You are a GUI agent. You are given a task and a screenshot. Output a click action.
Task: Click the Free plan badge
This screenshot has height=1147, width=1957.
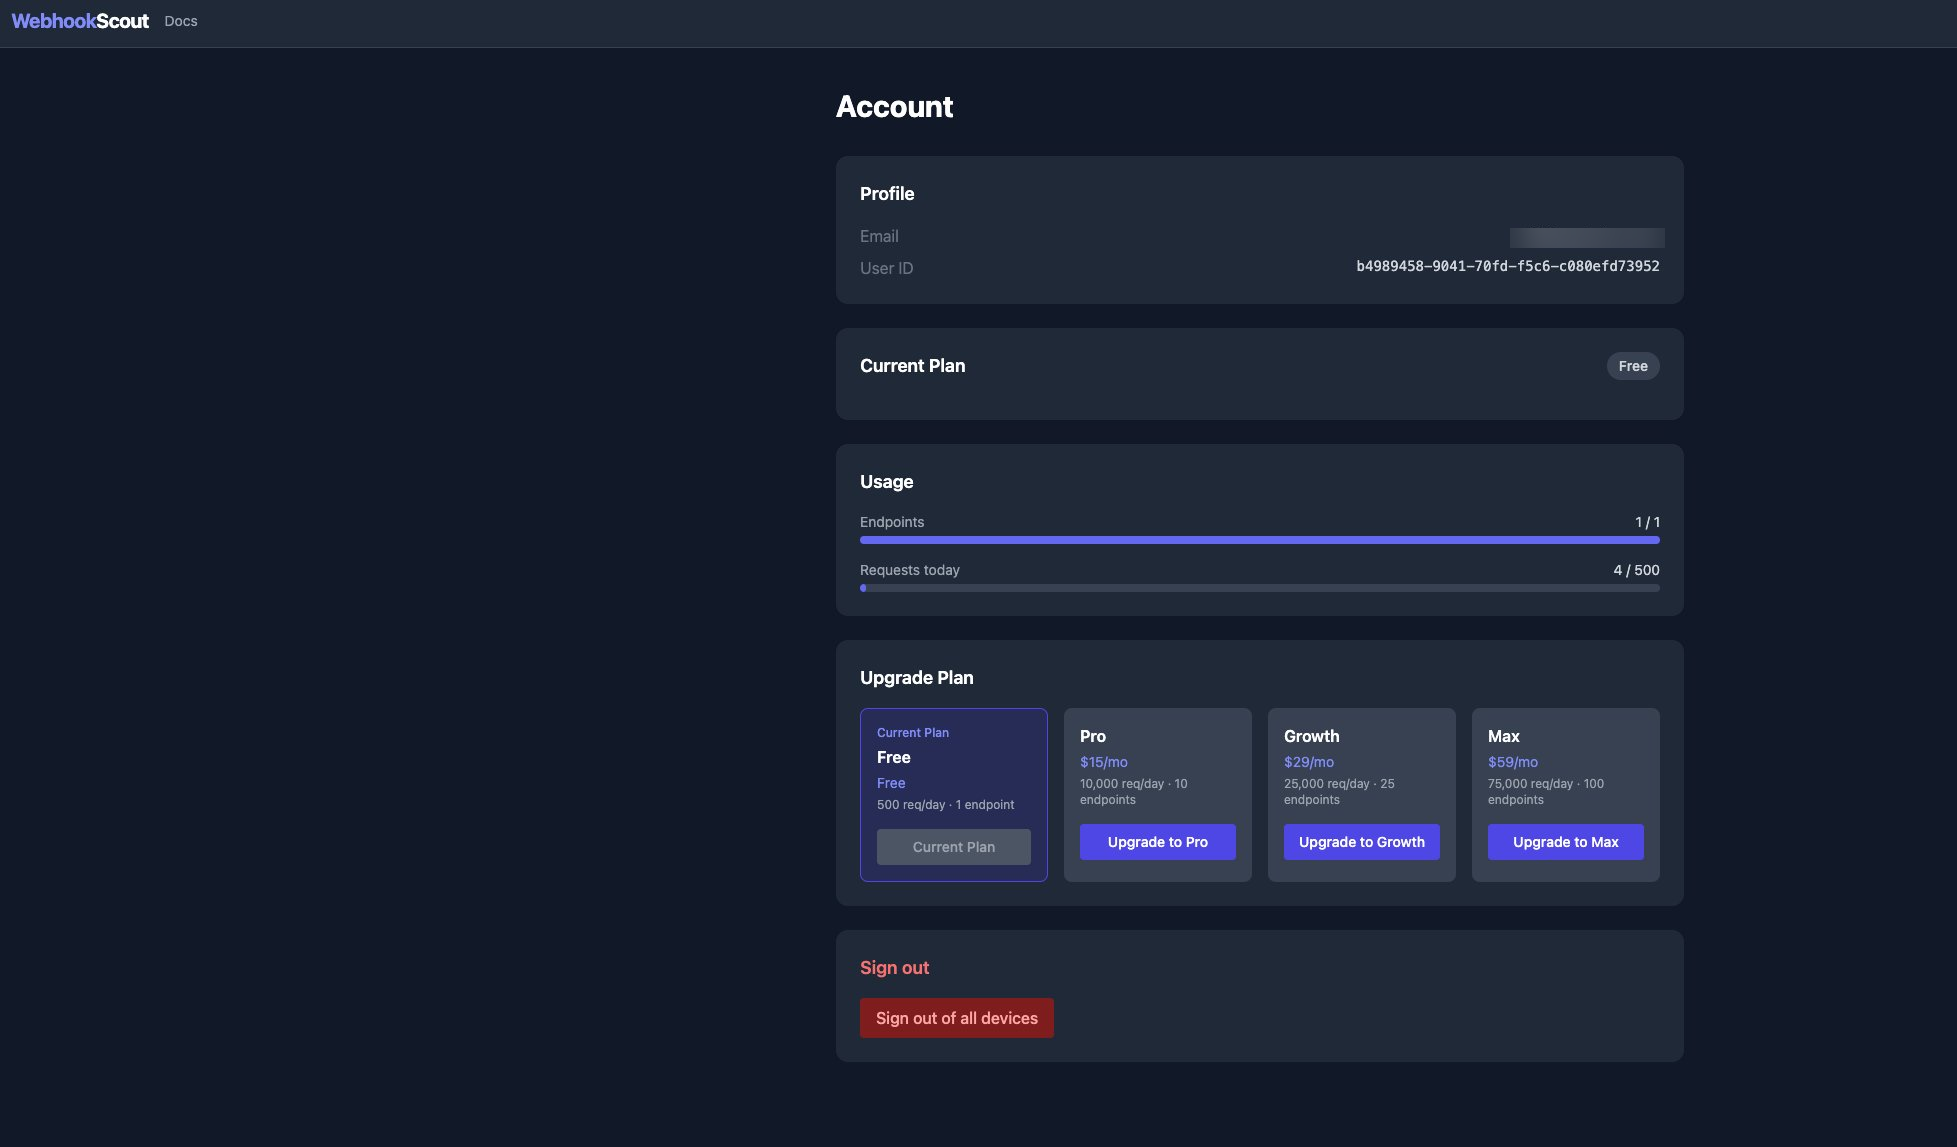pos(1632,366)
